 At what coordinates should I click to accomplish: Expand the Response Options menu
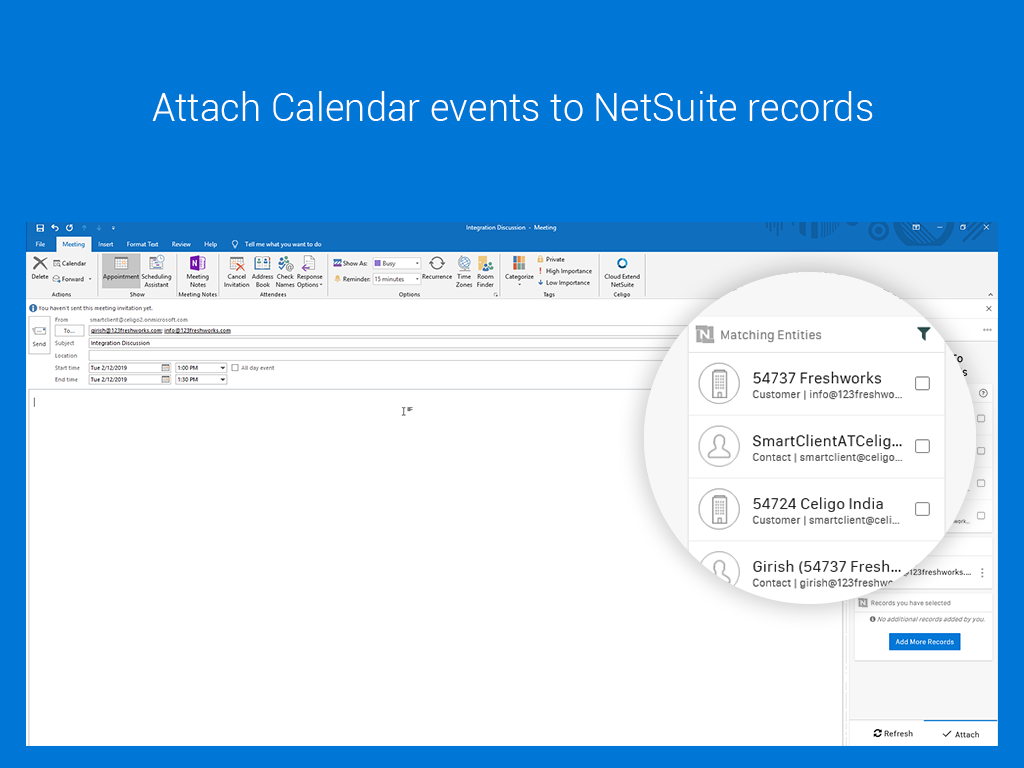pyautogui.click(x=310, y=271)
